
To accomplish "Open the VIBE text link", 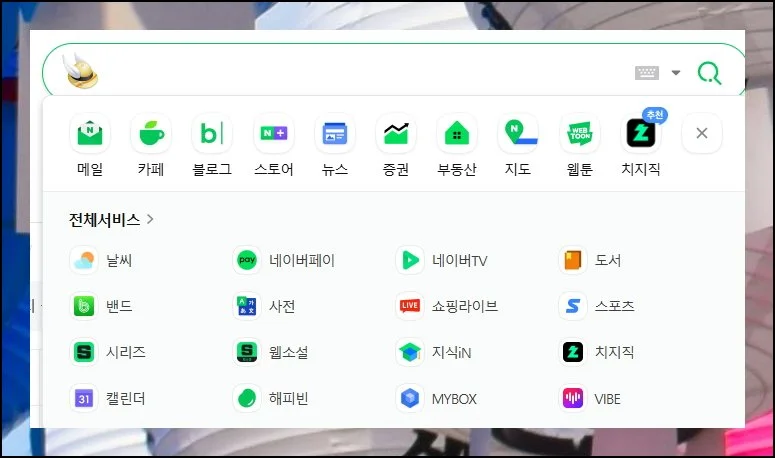I will pos(607,399).
